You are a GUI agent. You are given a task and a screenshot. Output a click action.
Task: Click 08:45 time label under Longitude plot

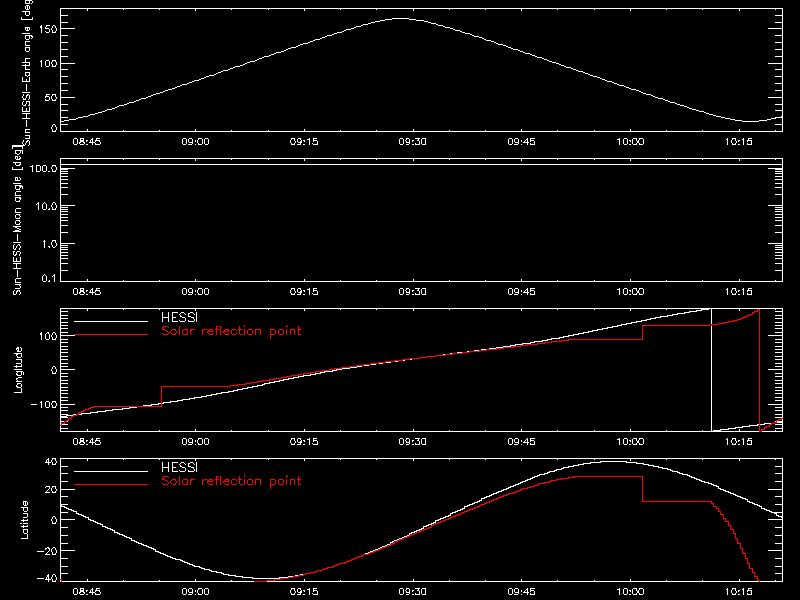[x=87, y=441]
